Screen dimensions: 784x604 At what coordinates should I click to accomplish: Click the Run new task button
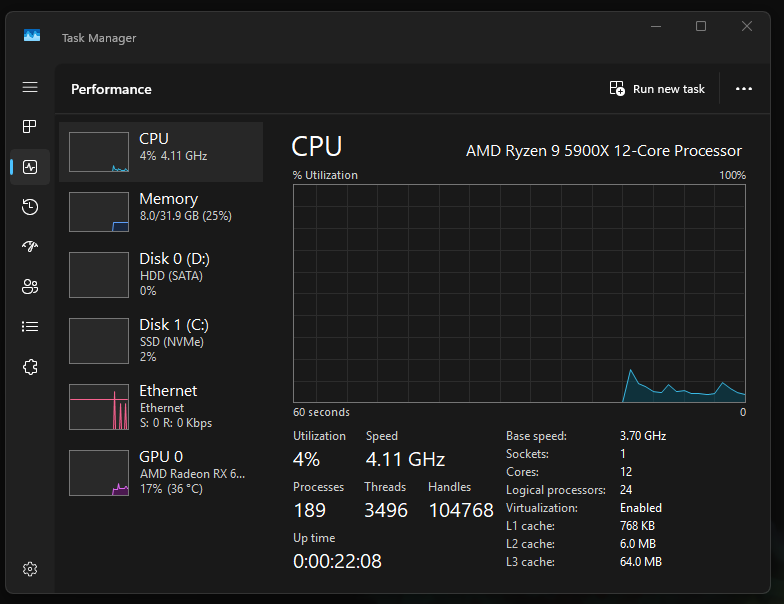tap(657, 88)
